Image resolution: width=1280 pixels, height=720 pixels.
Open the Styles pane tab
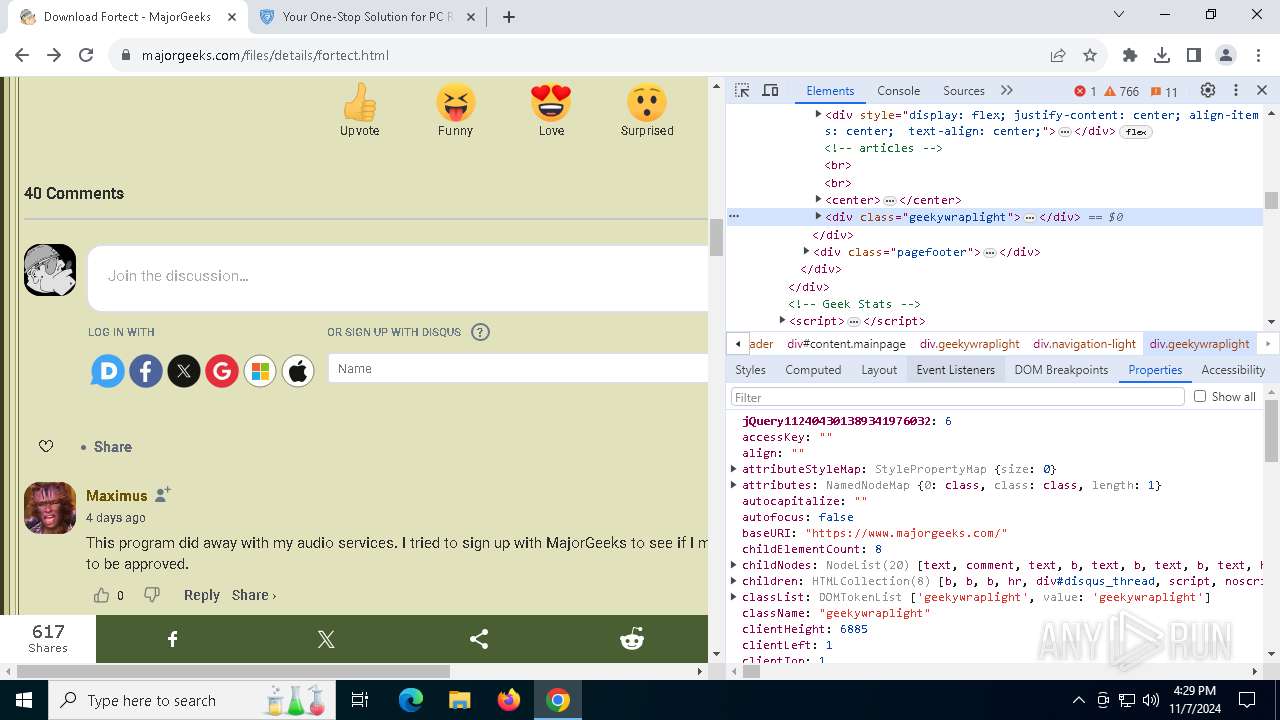coord(750,370)
